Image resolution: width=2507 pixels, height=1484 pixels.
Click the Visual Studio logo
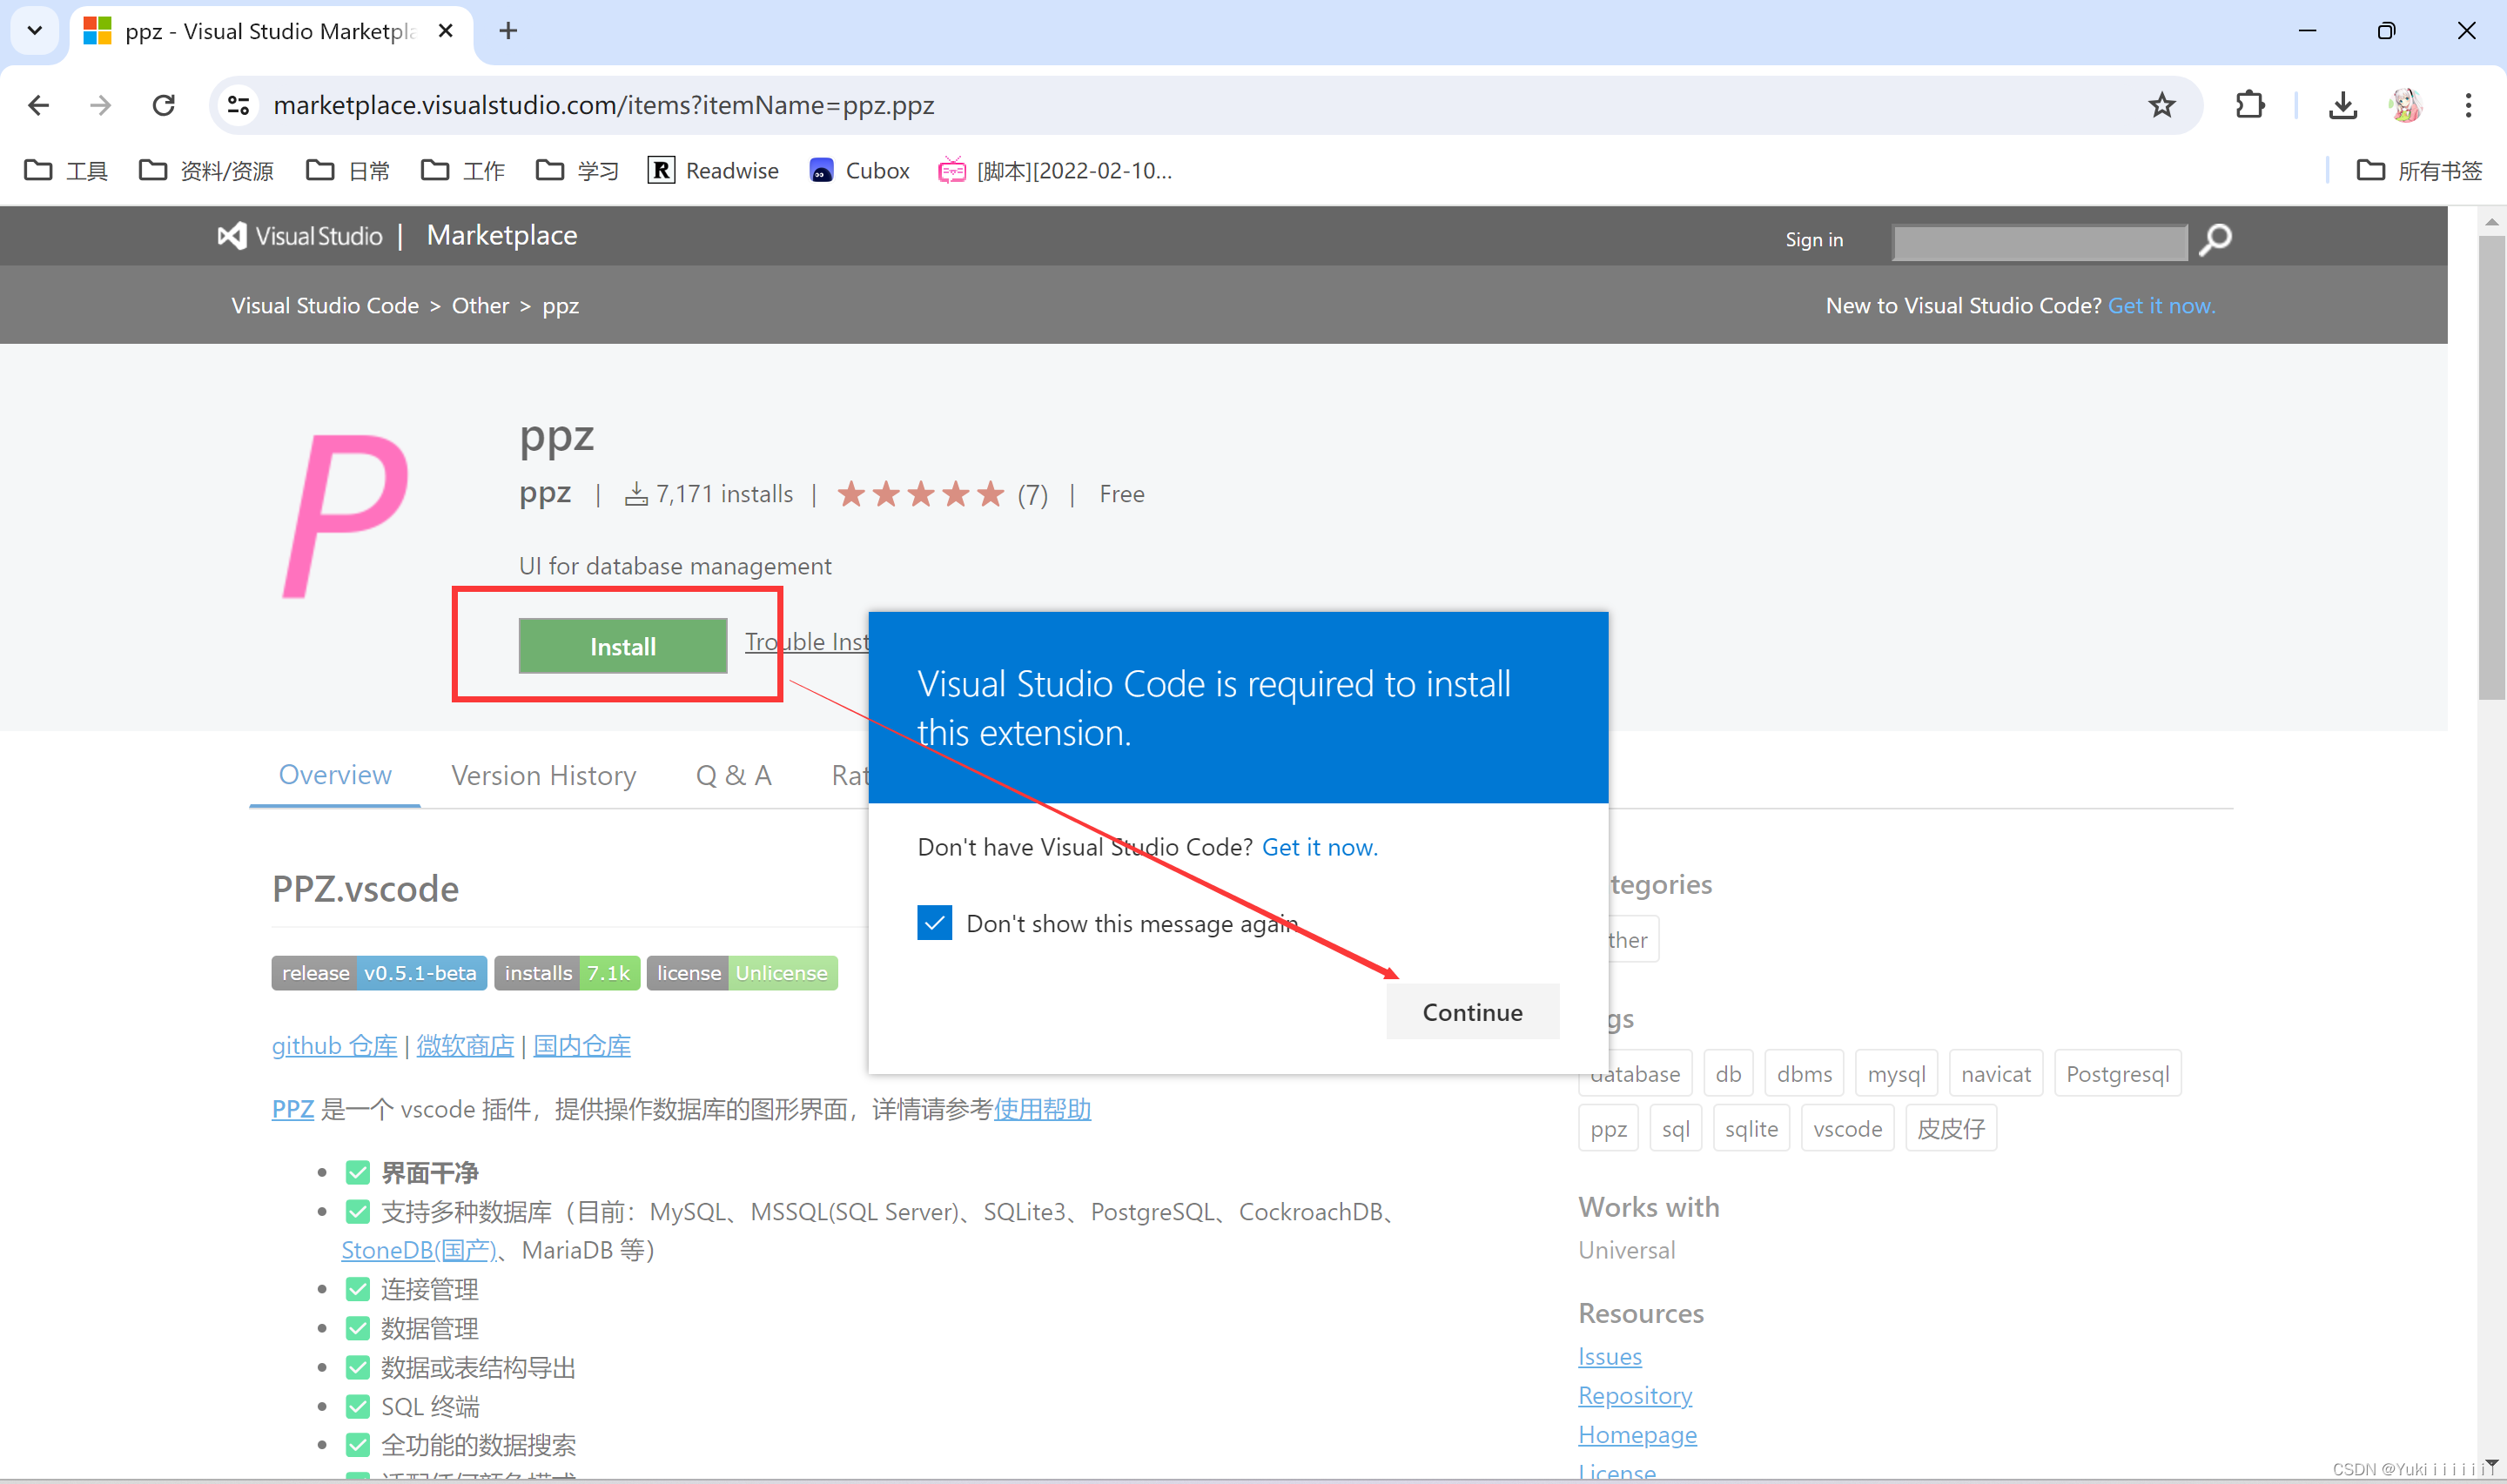click(x=301, y=236)
